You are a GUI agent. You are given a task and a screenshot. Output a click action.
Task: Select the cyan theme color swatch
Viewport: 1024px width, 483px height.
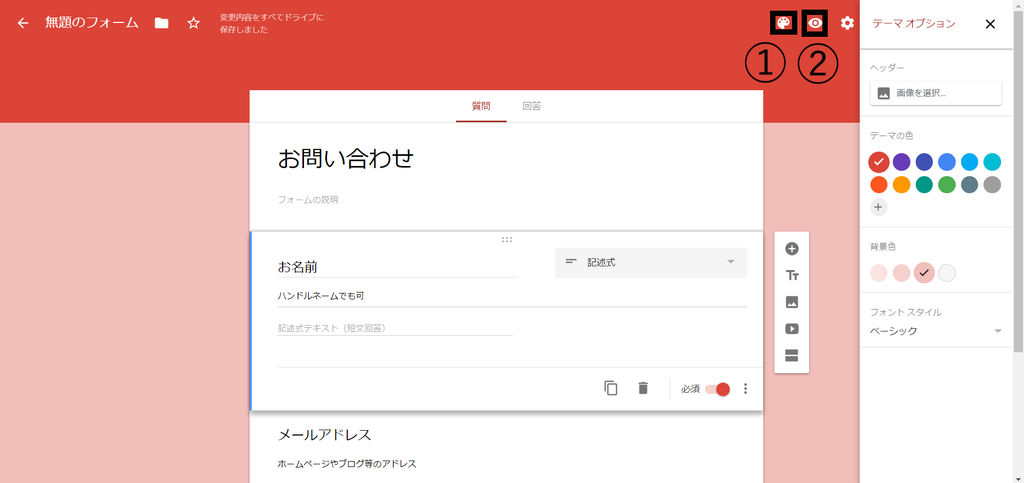992,161
